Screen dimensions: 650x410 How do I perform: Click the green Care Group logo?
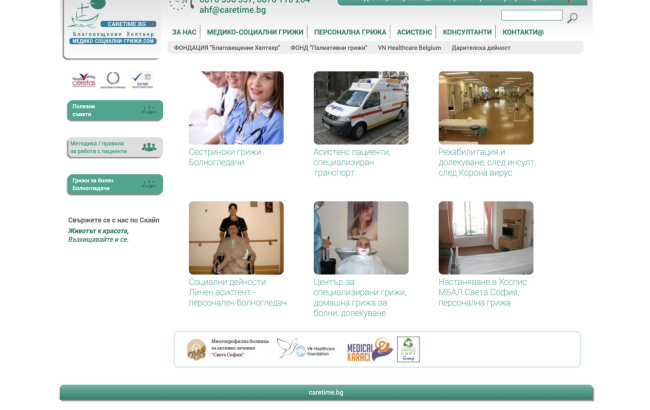click(408, 349)
